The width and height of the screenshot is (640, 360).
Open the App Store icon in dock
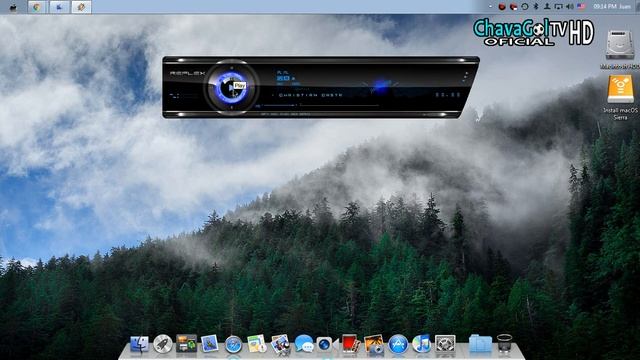pos(398,344)
